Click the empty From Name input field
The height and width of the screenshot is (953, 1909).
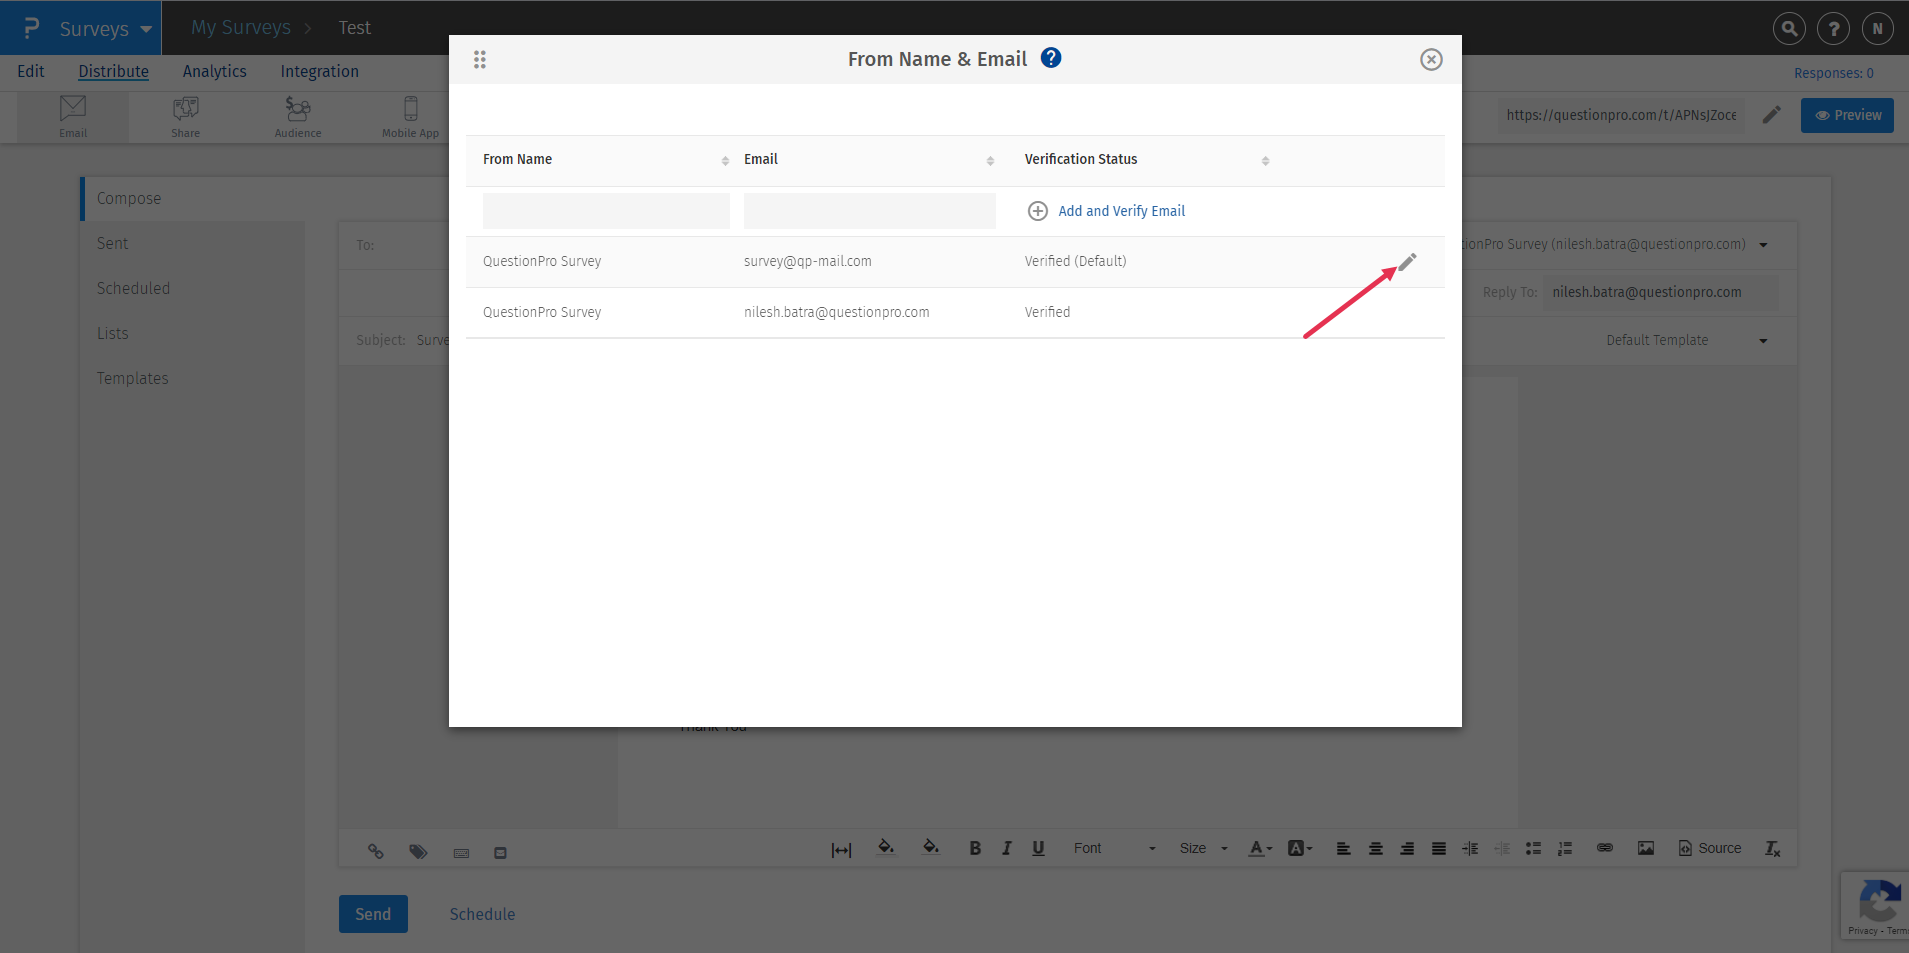pyautogui.click(x=605, y=210)
